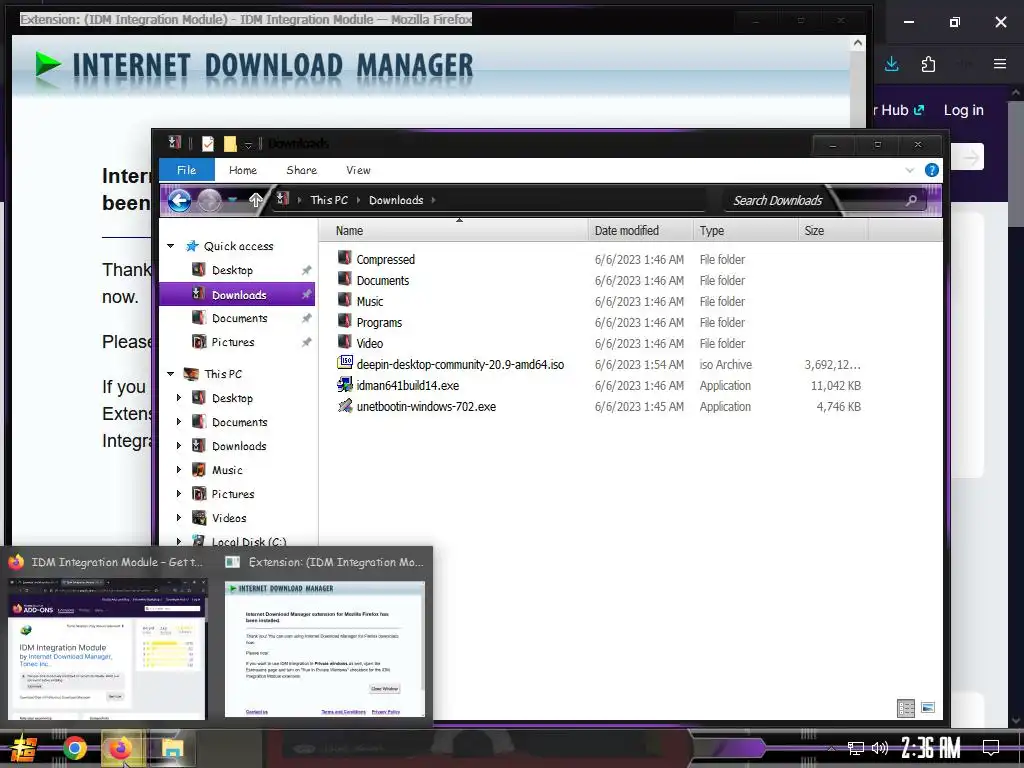Viewport: 1024px width, 768px height.
Task: Go back with the Explorer back arrow
Action: 179,200
